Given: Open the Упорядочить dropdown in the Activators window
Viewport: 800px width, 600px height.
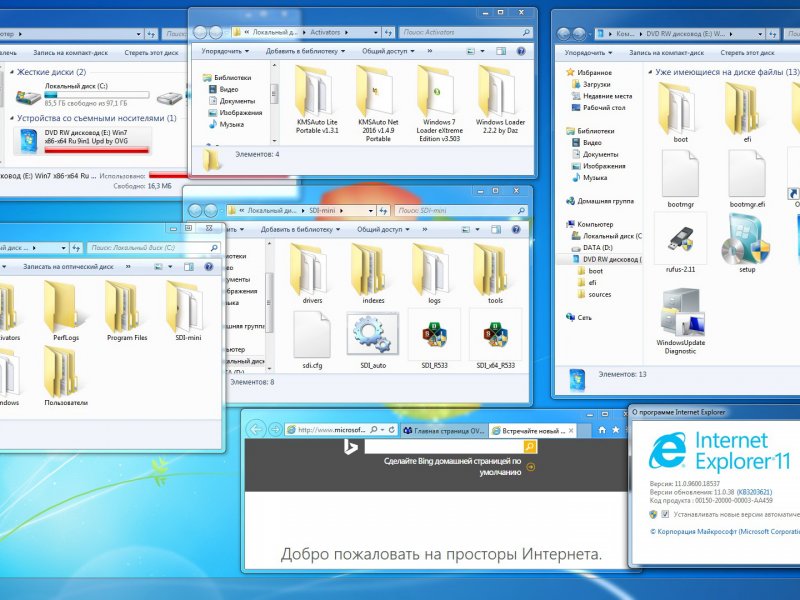Looking at the screenshot, I should coord(225,51).
